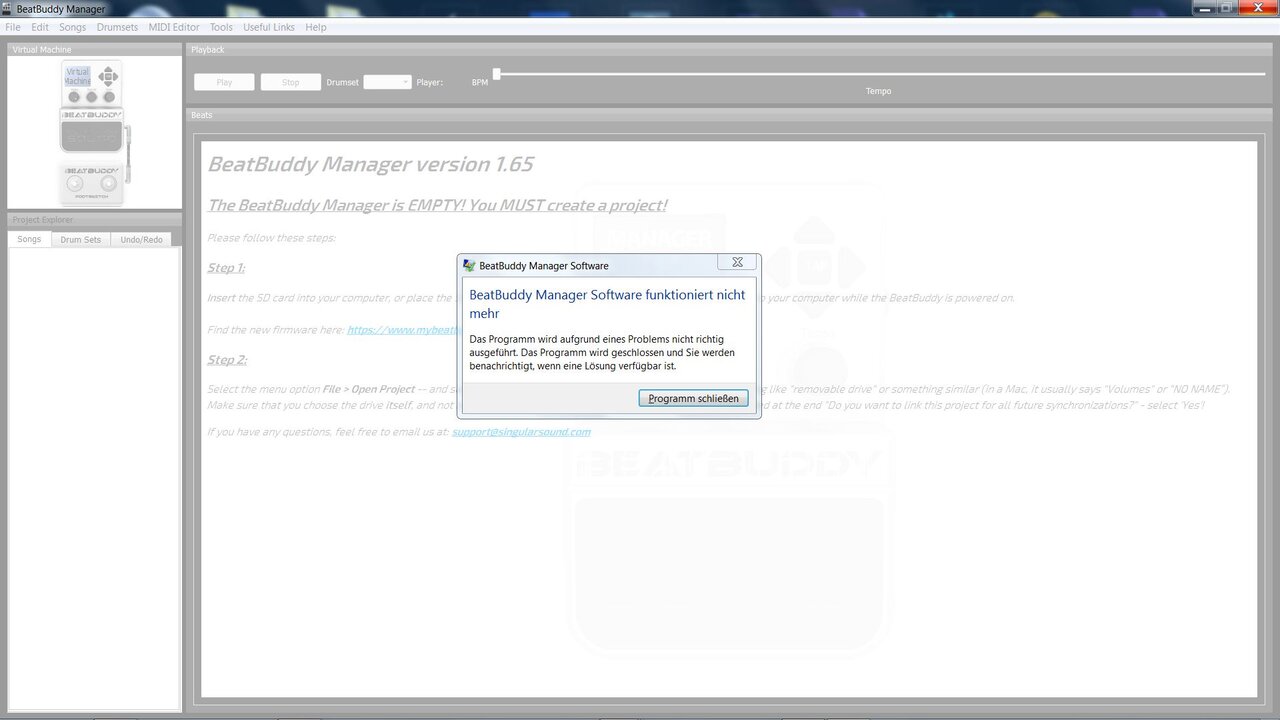Image resolution: width=1280 pixels, height=720 pixels.
Task: Close the BeatBuddy Manager main window
Action: [x=1257, y=8]
